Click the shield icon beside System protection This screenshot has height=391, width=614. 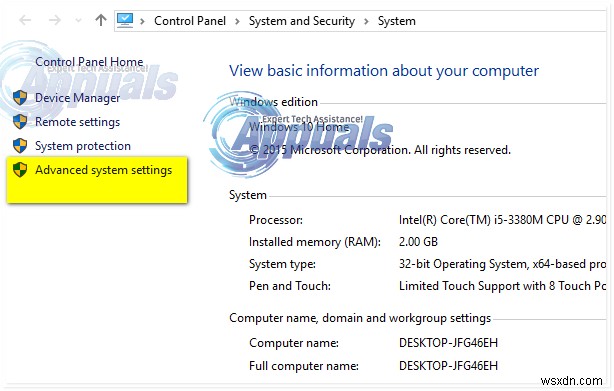coord(20,146)
